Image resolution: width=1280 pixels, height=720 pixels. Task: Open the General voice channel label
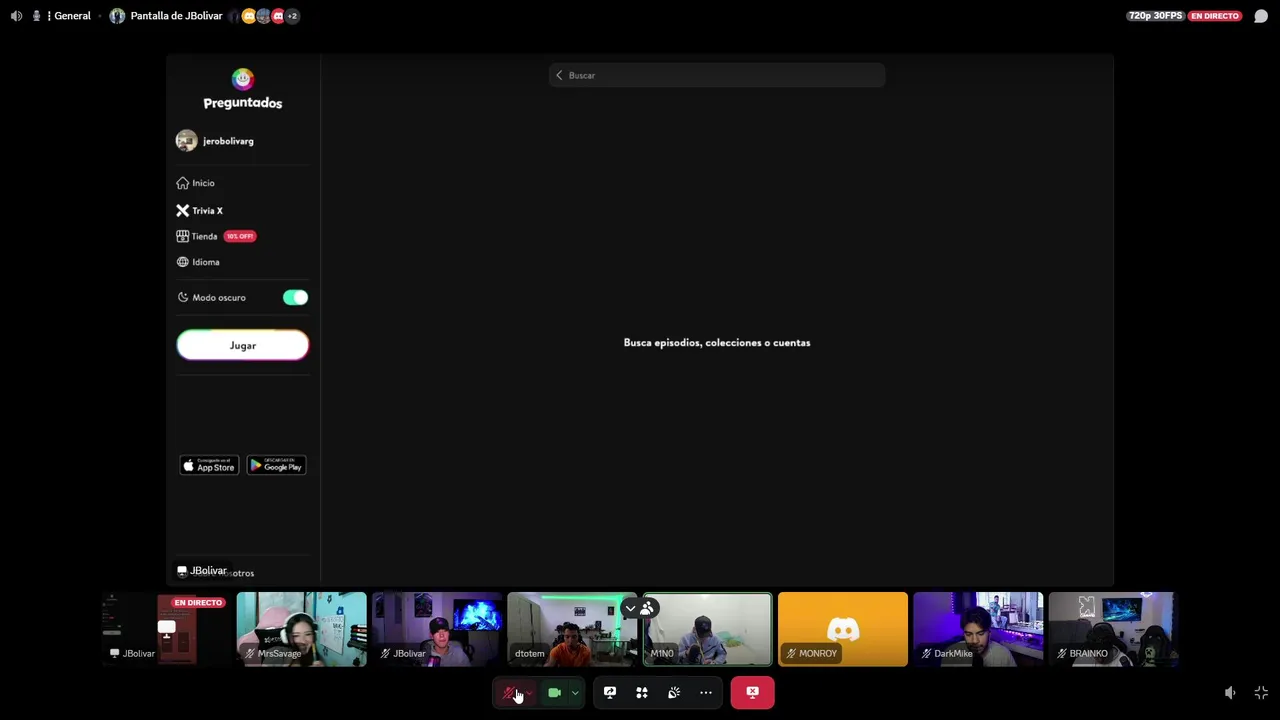(x=73, y=16)
